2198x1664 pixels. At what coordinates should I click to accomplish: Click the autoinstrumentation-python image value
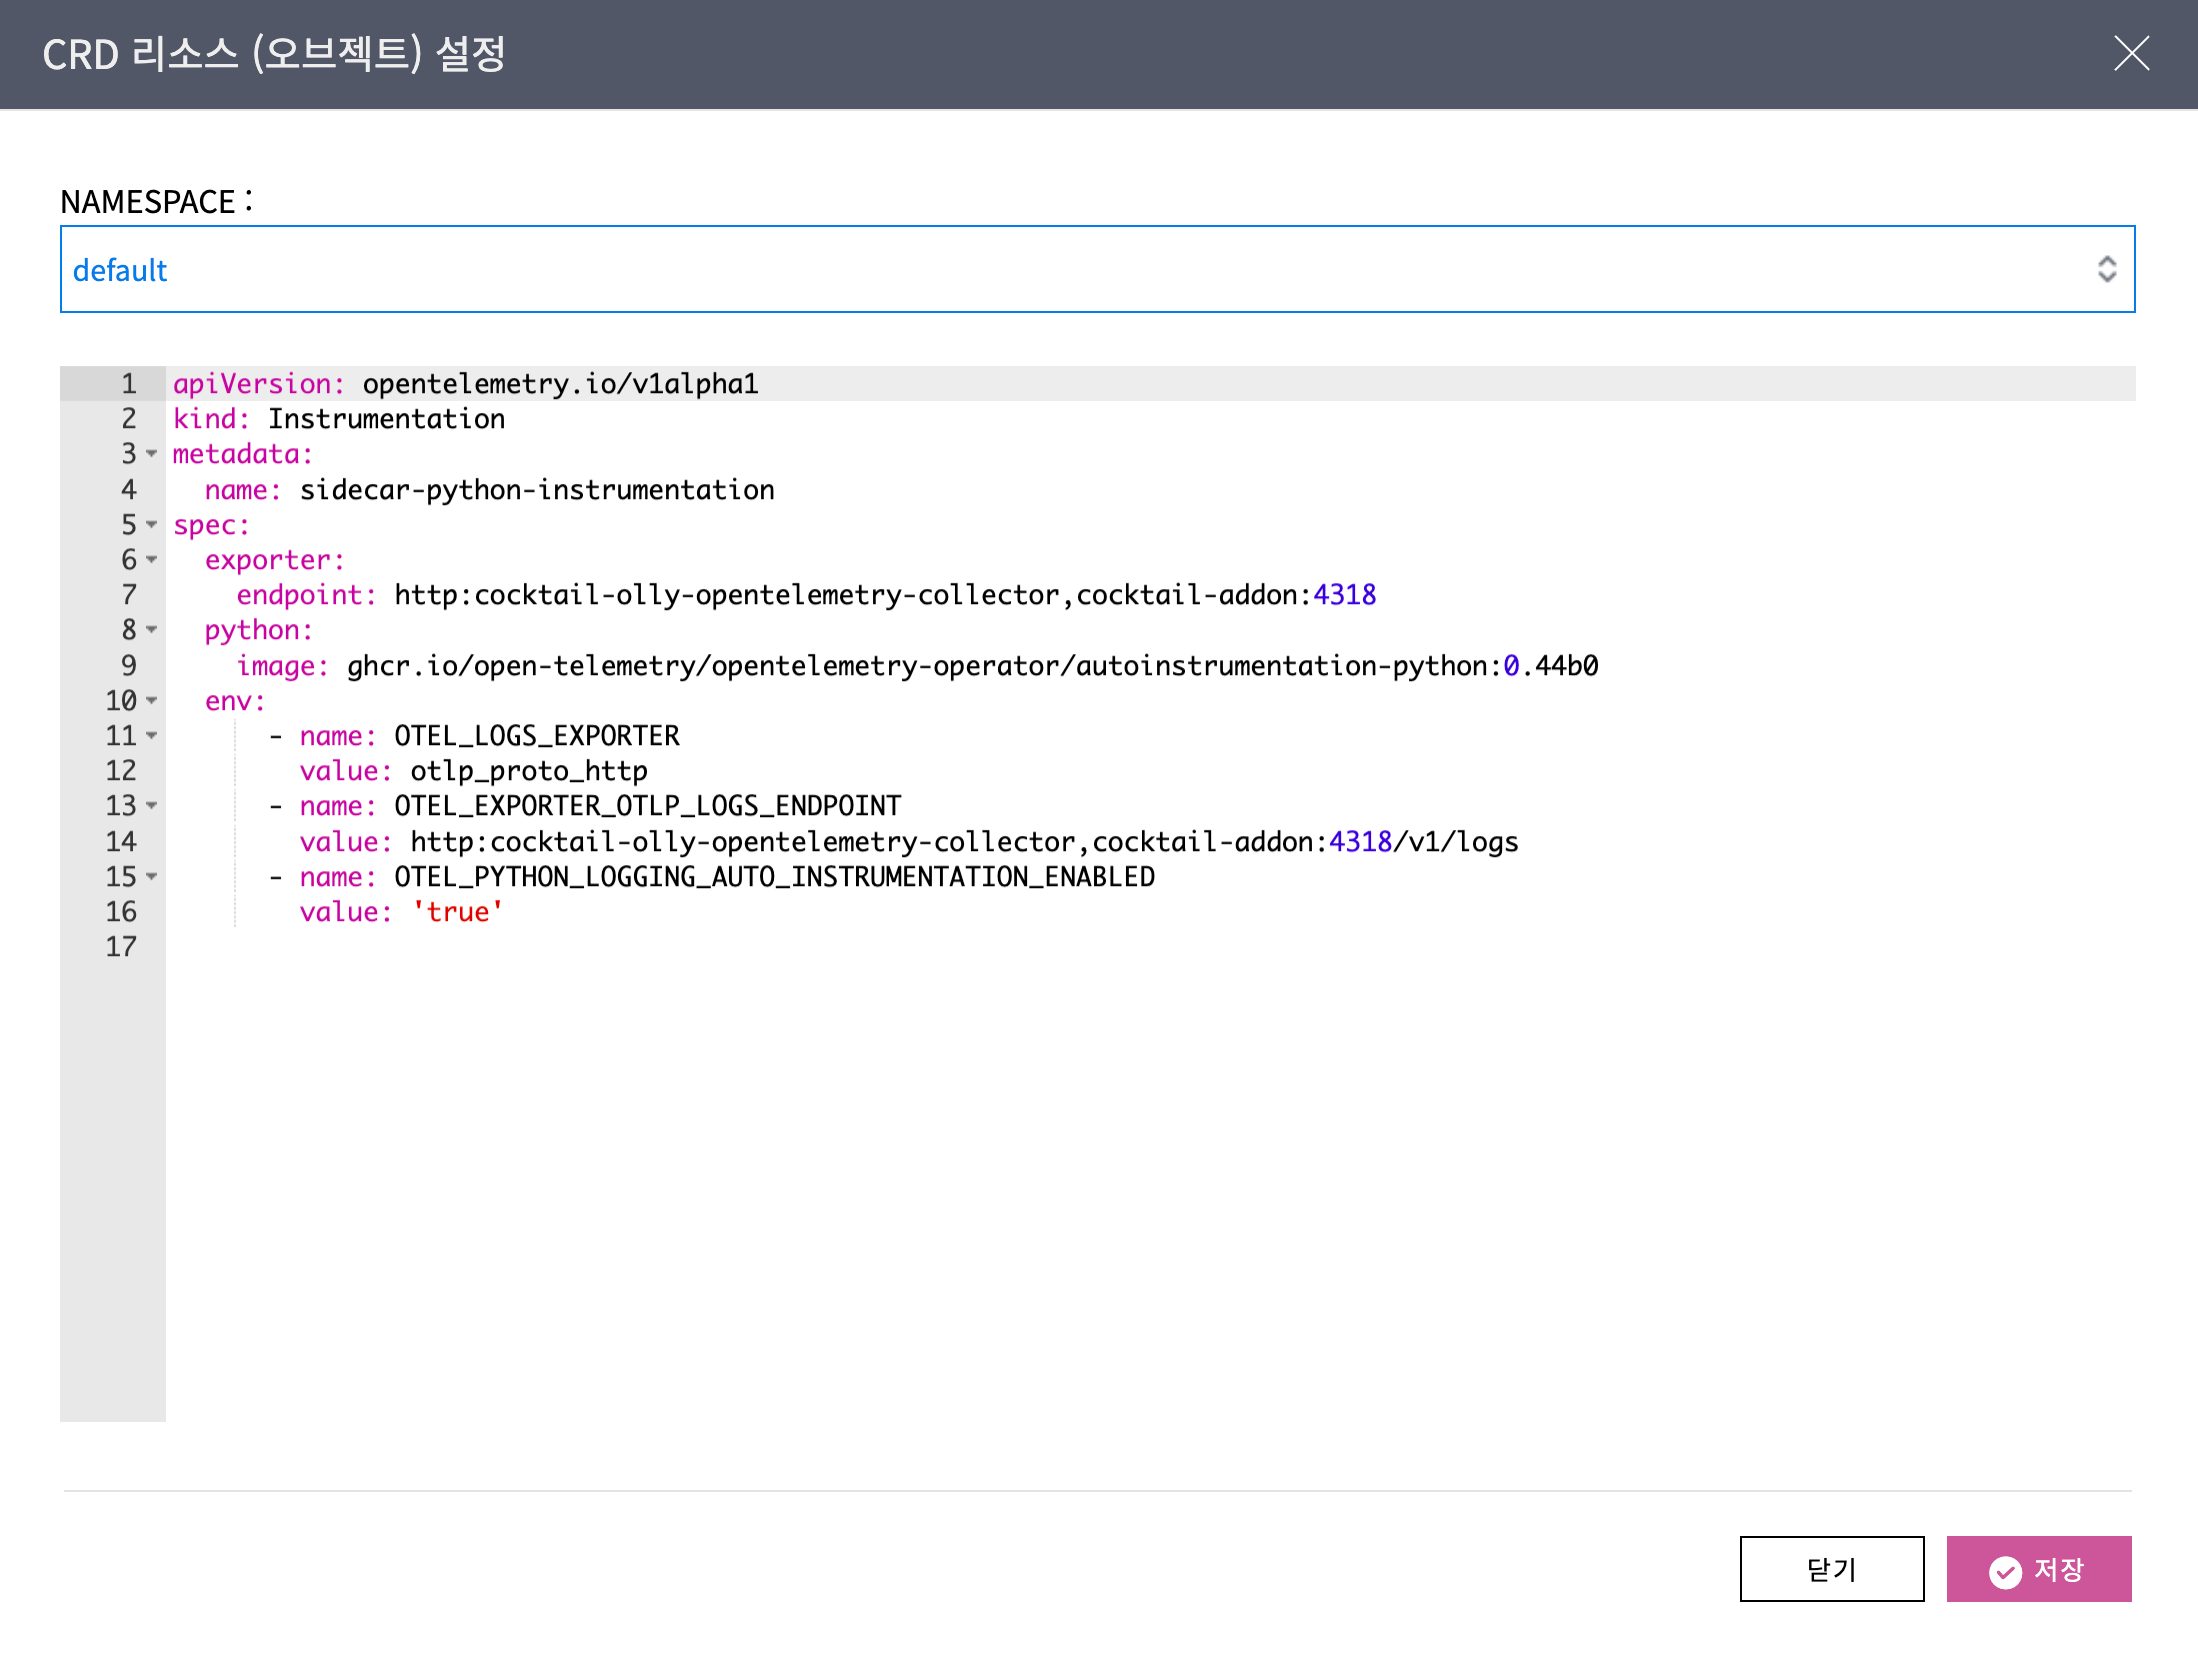[970, 666]
